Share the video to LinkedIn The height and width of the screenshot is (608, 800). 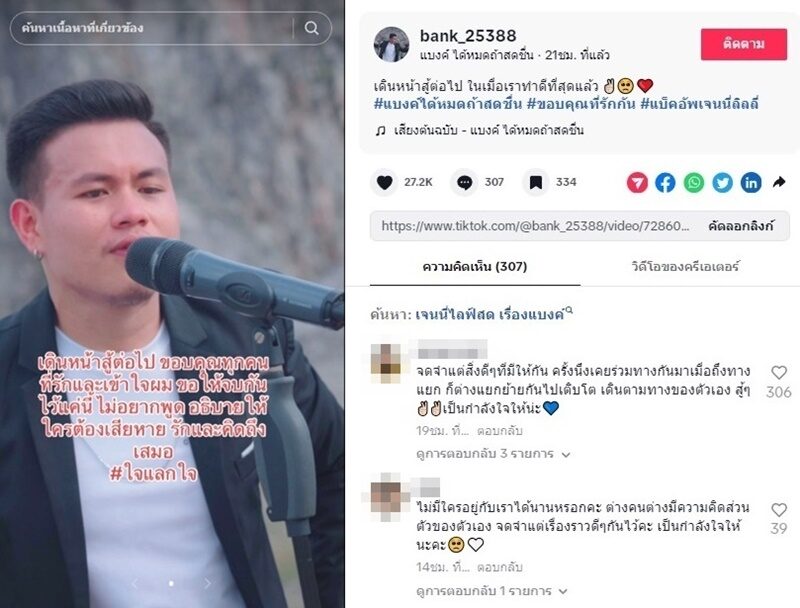pos(751,183)
